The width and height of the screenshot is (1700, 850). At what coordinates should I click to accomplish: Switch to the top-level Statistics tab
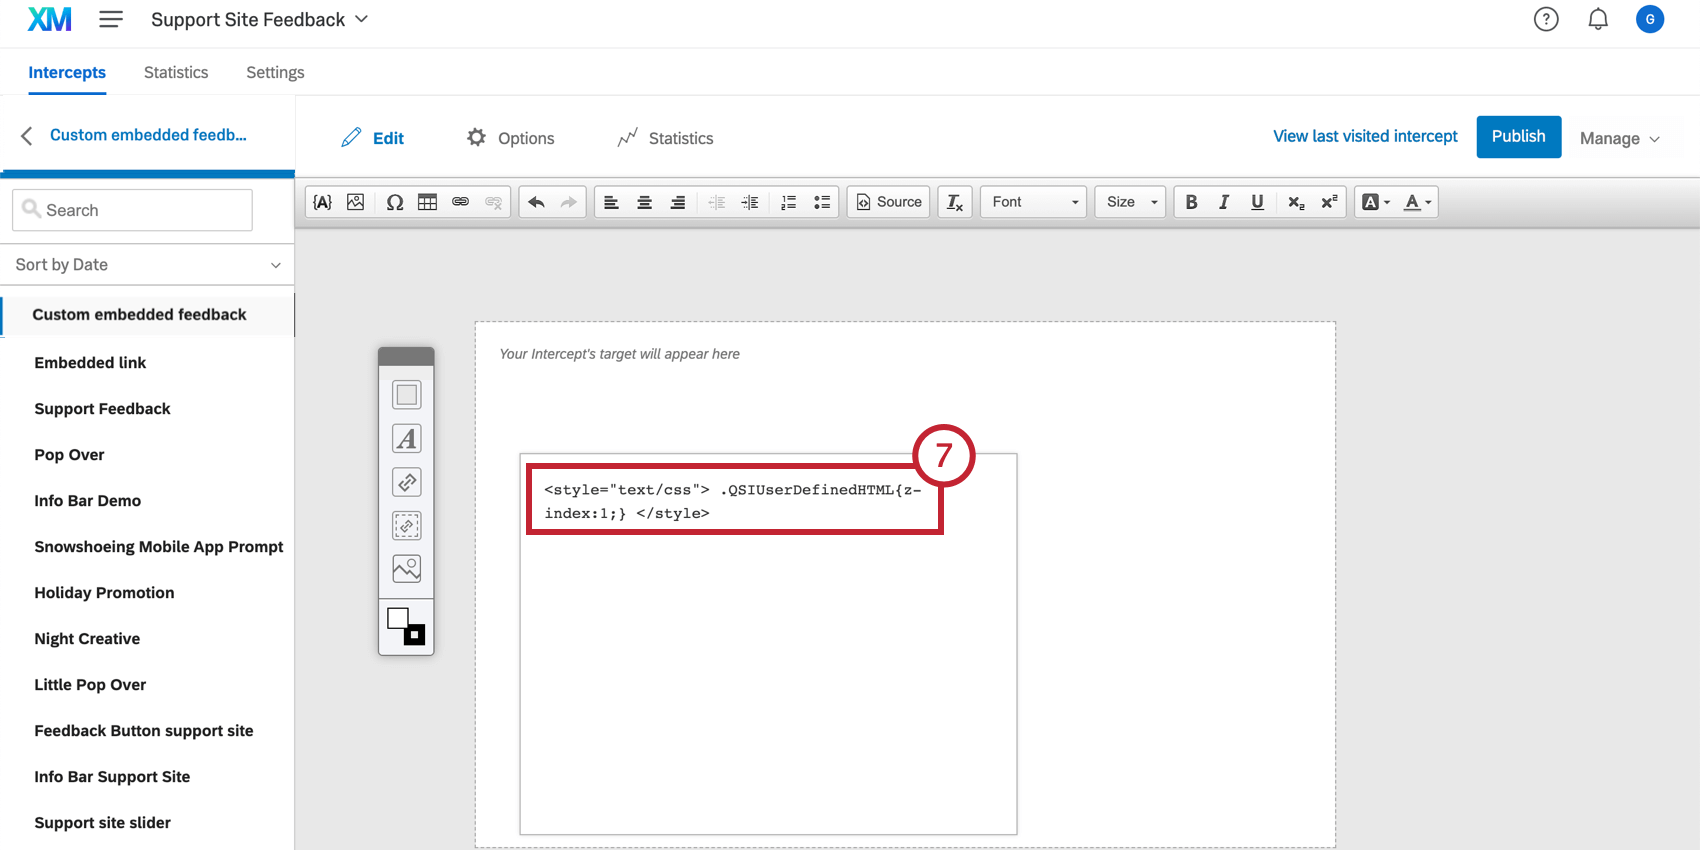pyautogui.click(x=176, y=72)
